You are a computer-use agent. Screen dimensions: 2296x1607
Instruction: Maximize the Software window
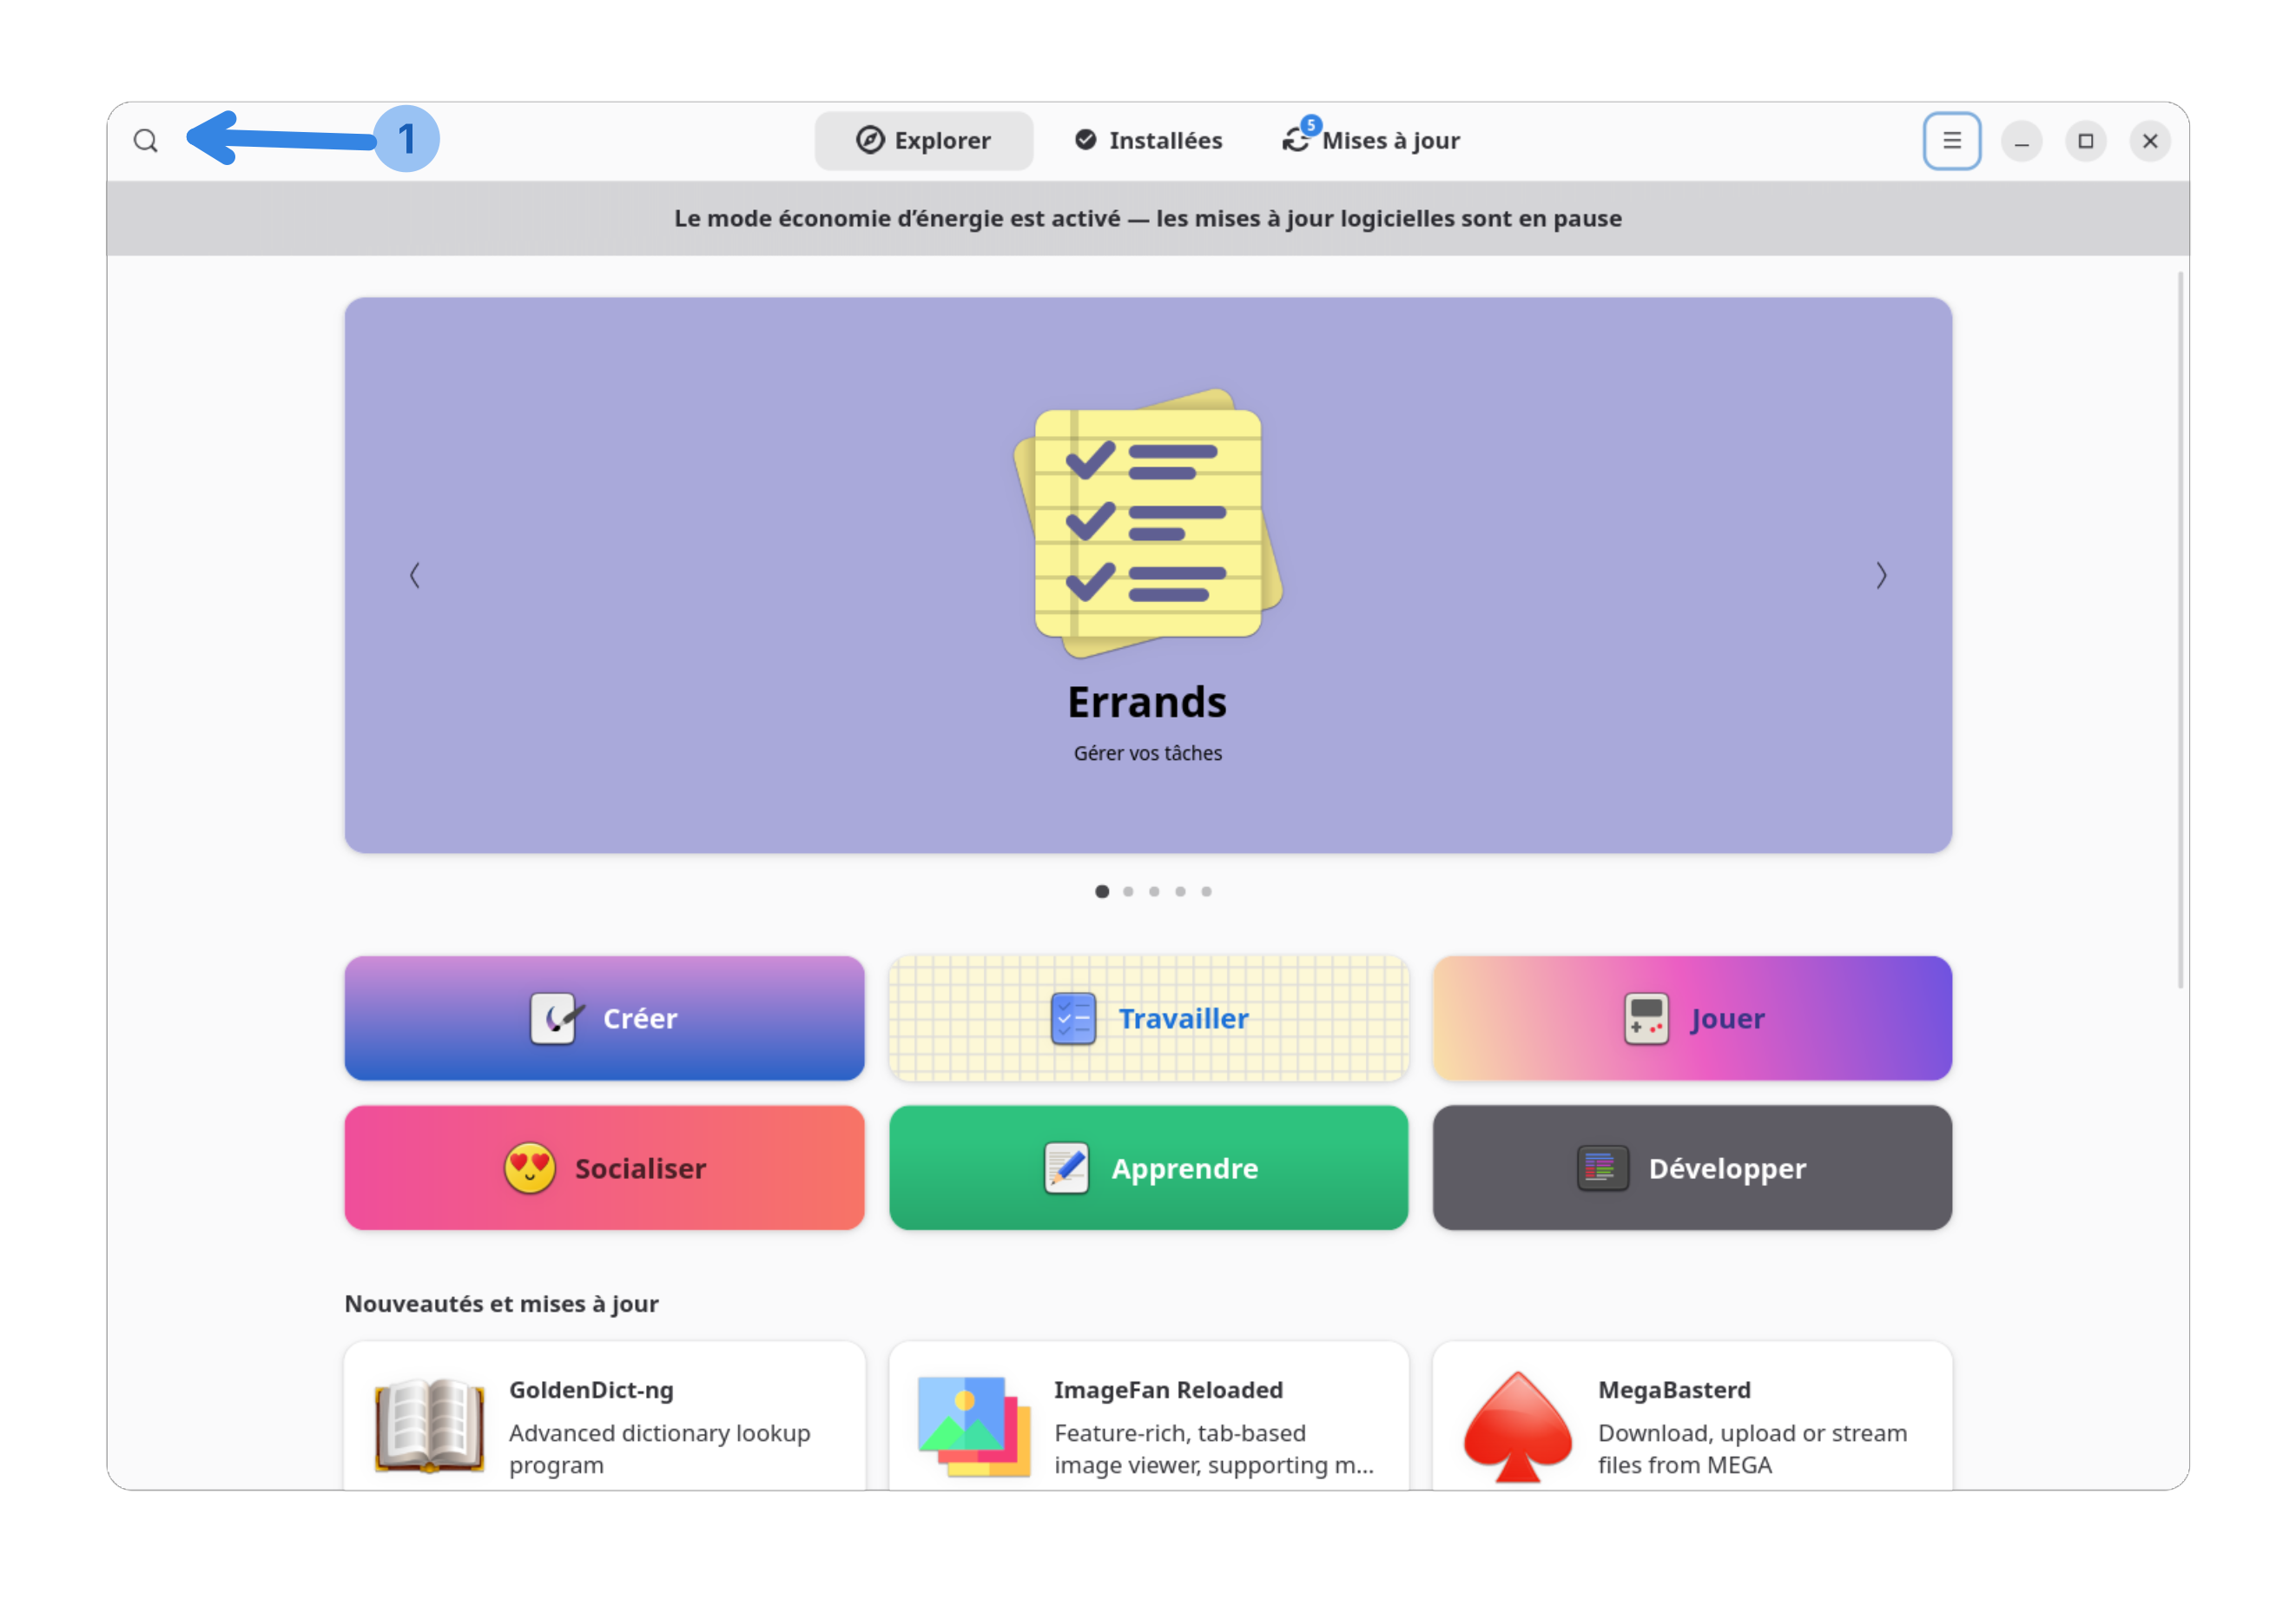tap(2085, 141)
